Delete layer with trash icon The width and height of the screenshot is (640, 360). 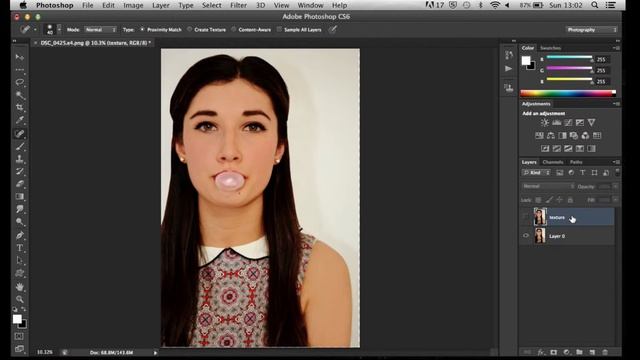(605, 352)
